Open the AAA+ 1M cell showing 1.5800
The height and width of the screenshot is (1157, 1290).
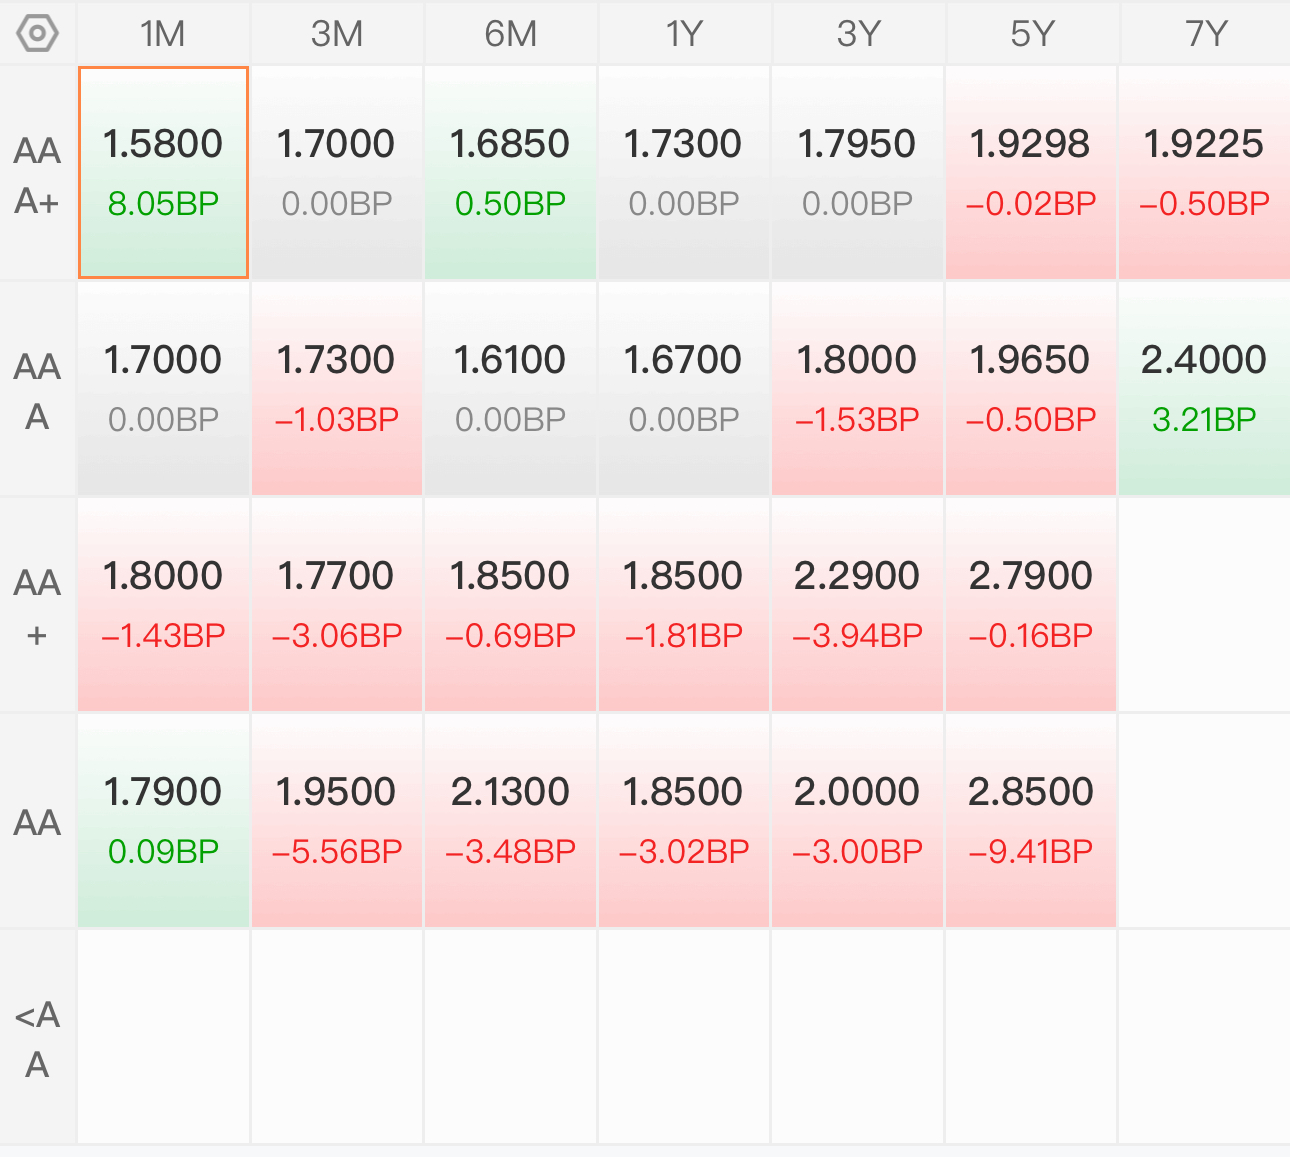click(x=163, y=173)
